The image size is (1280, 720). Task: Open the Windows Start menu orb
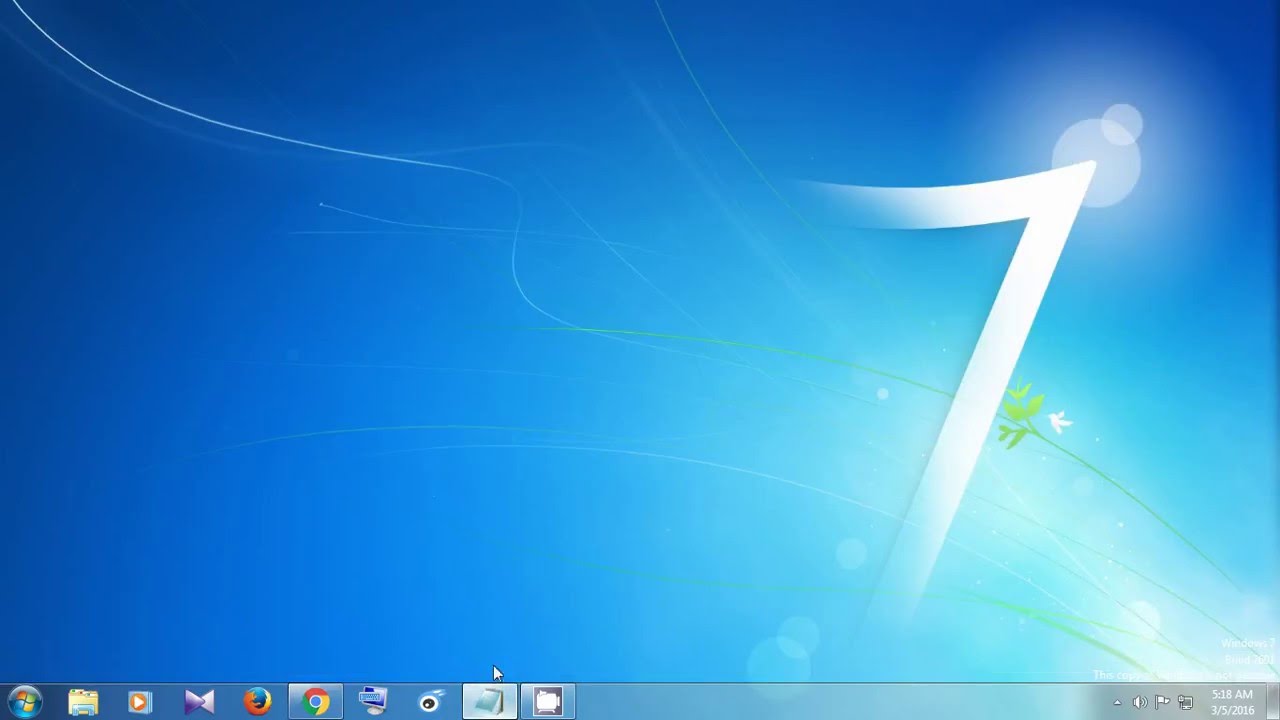(25, 702)
